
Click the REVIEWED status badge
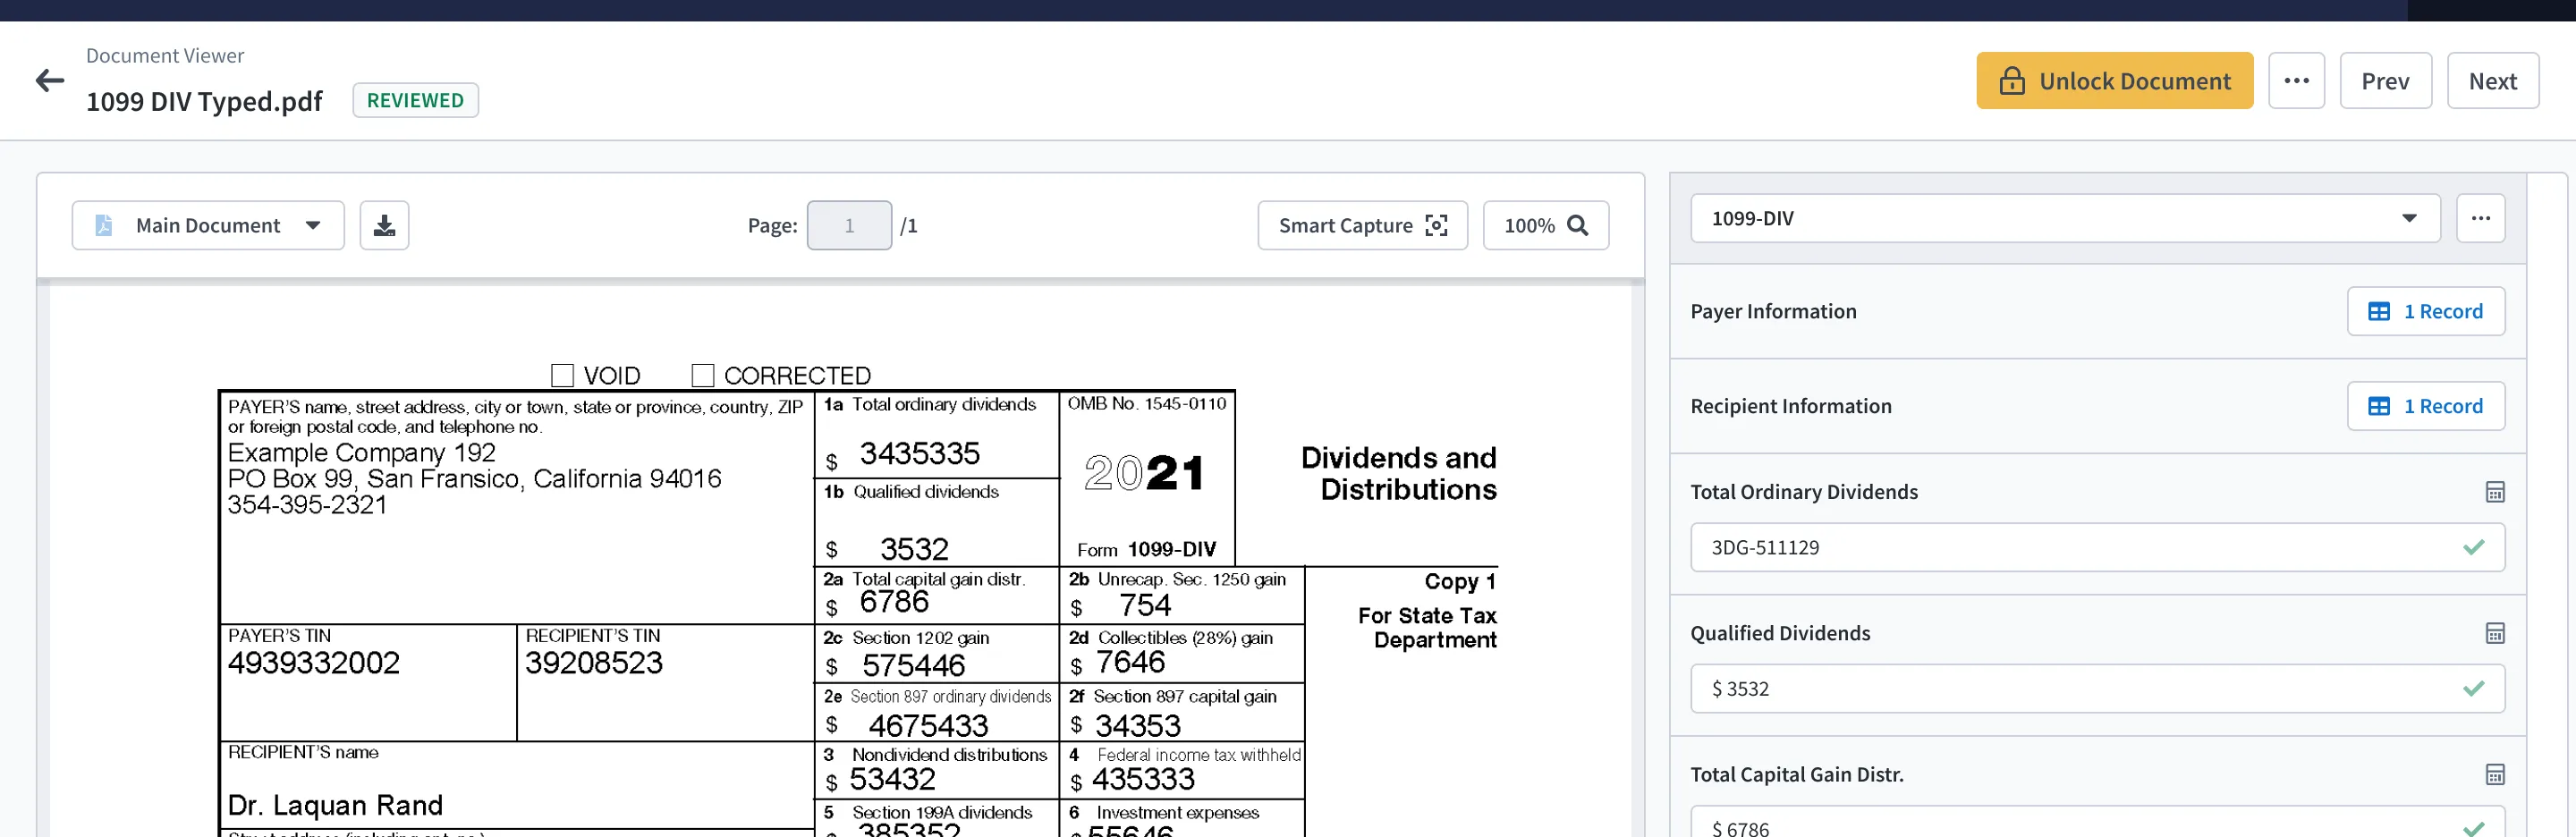click(x=415, y=100)
